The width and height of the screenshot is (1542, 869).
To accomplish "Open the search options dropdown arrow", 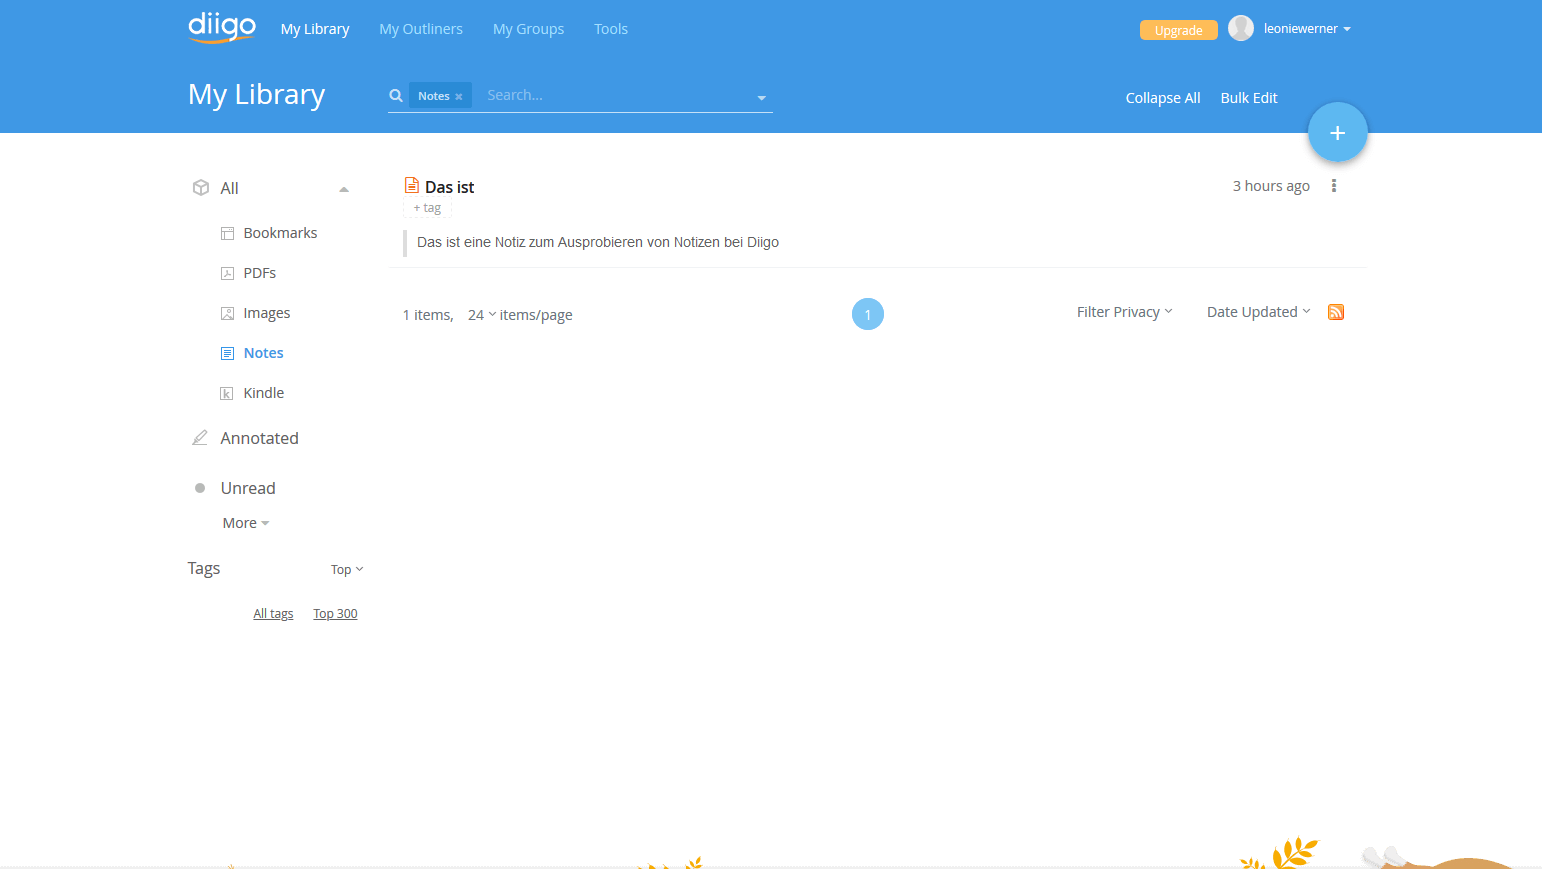I will pyautogui.click(x=761, y=98).
